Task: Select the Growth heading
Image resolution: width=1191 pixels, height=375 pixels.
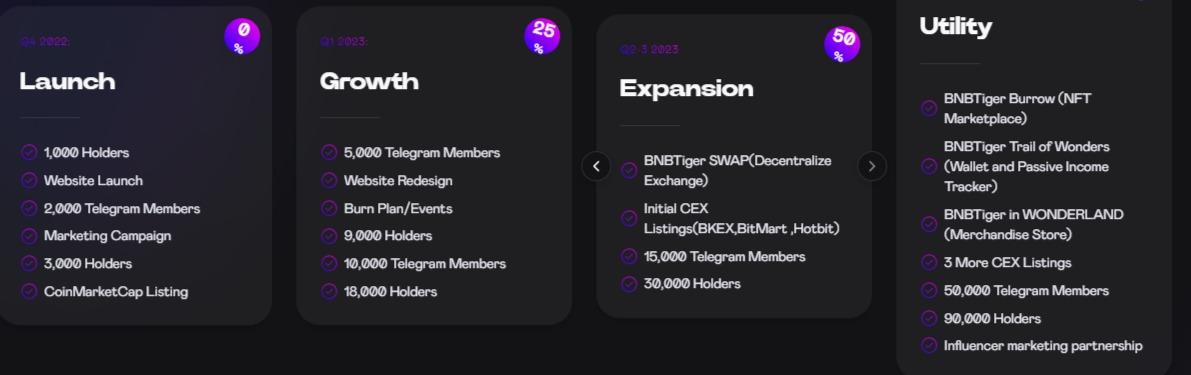Action: [369, 81]
